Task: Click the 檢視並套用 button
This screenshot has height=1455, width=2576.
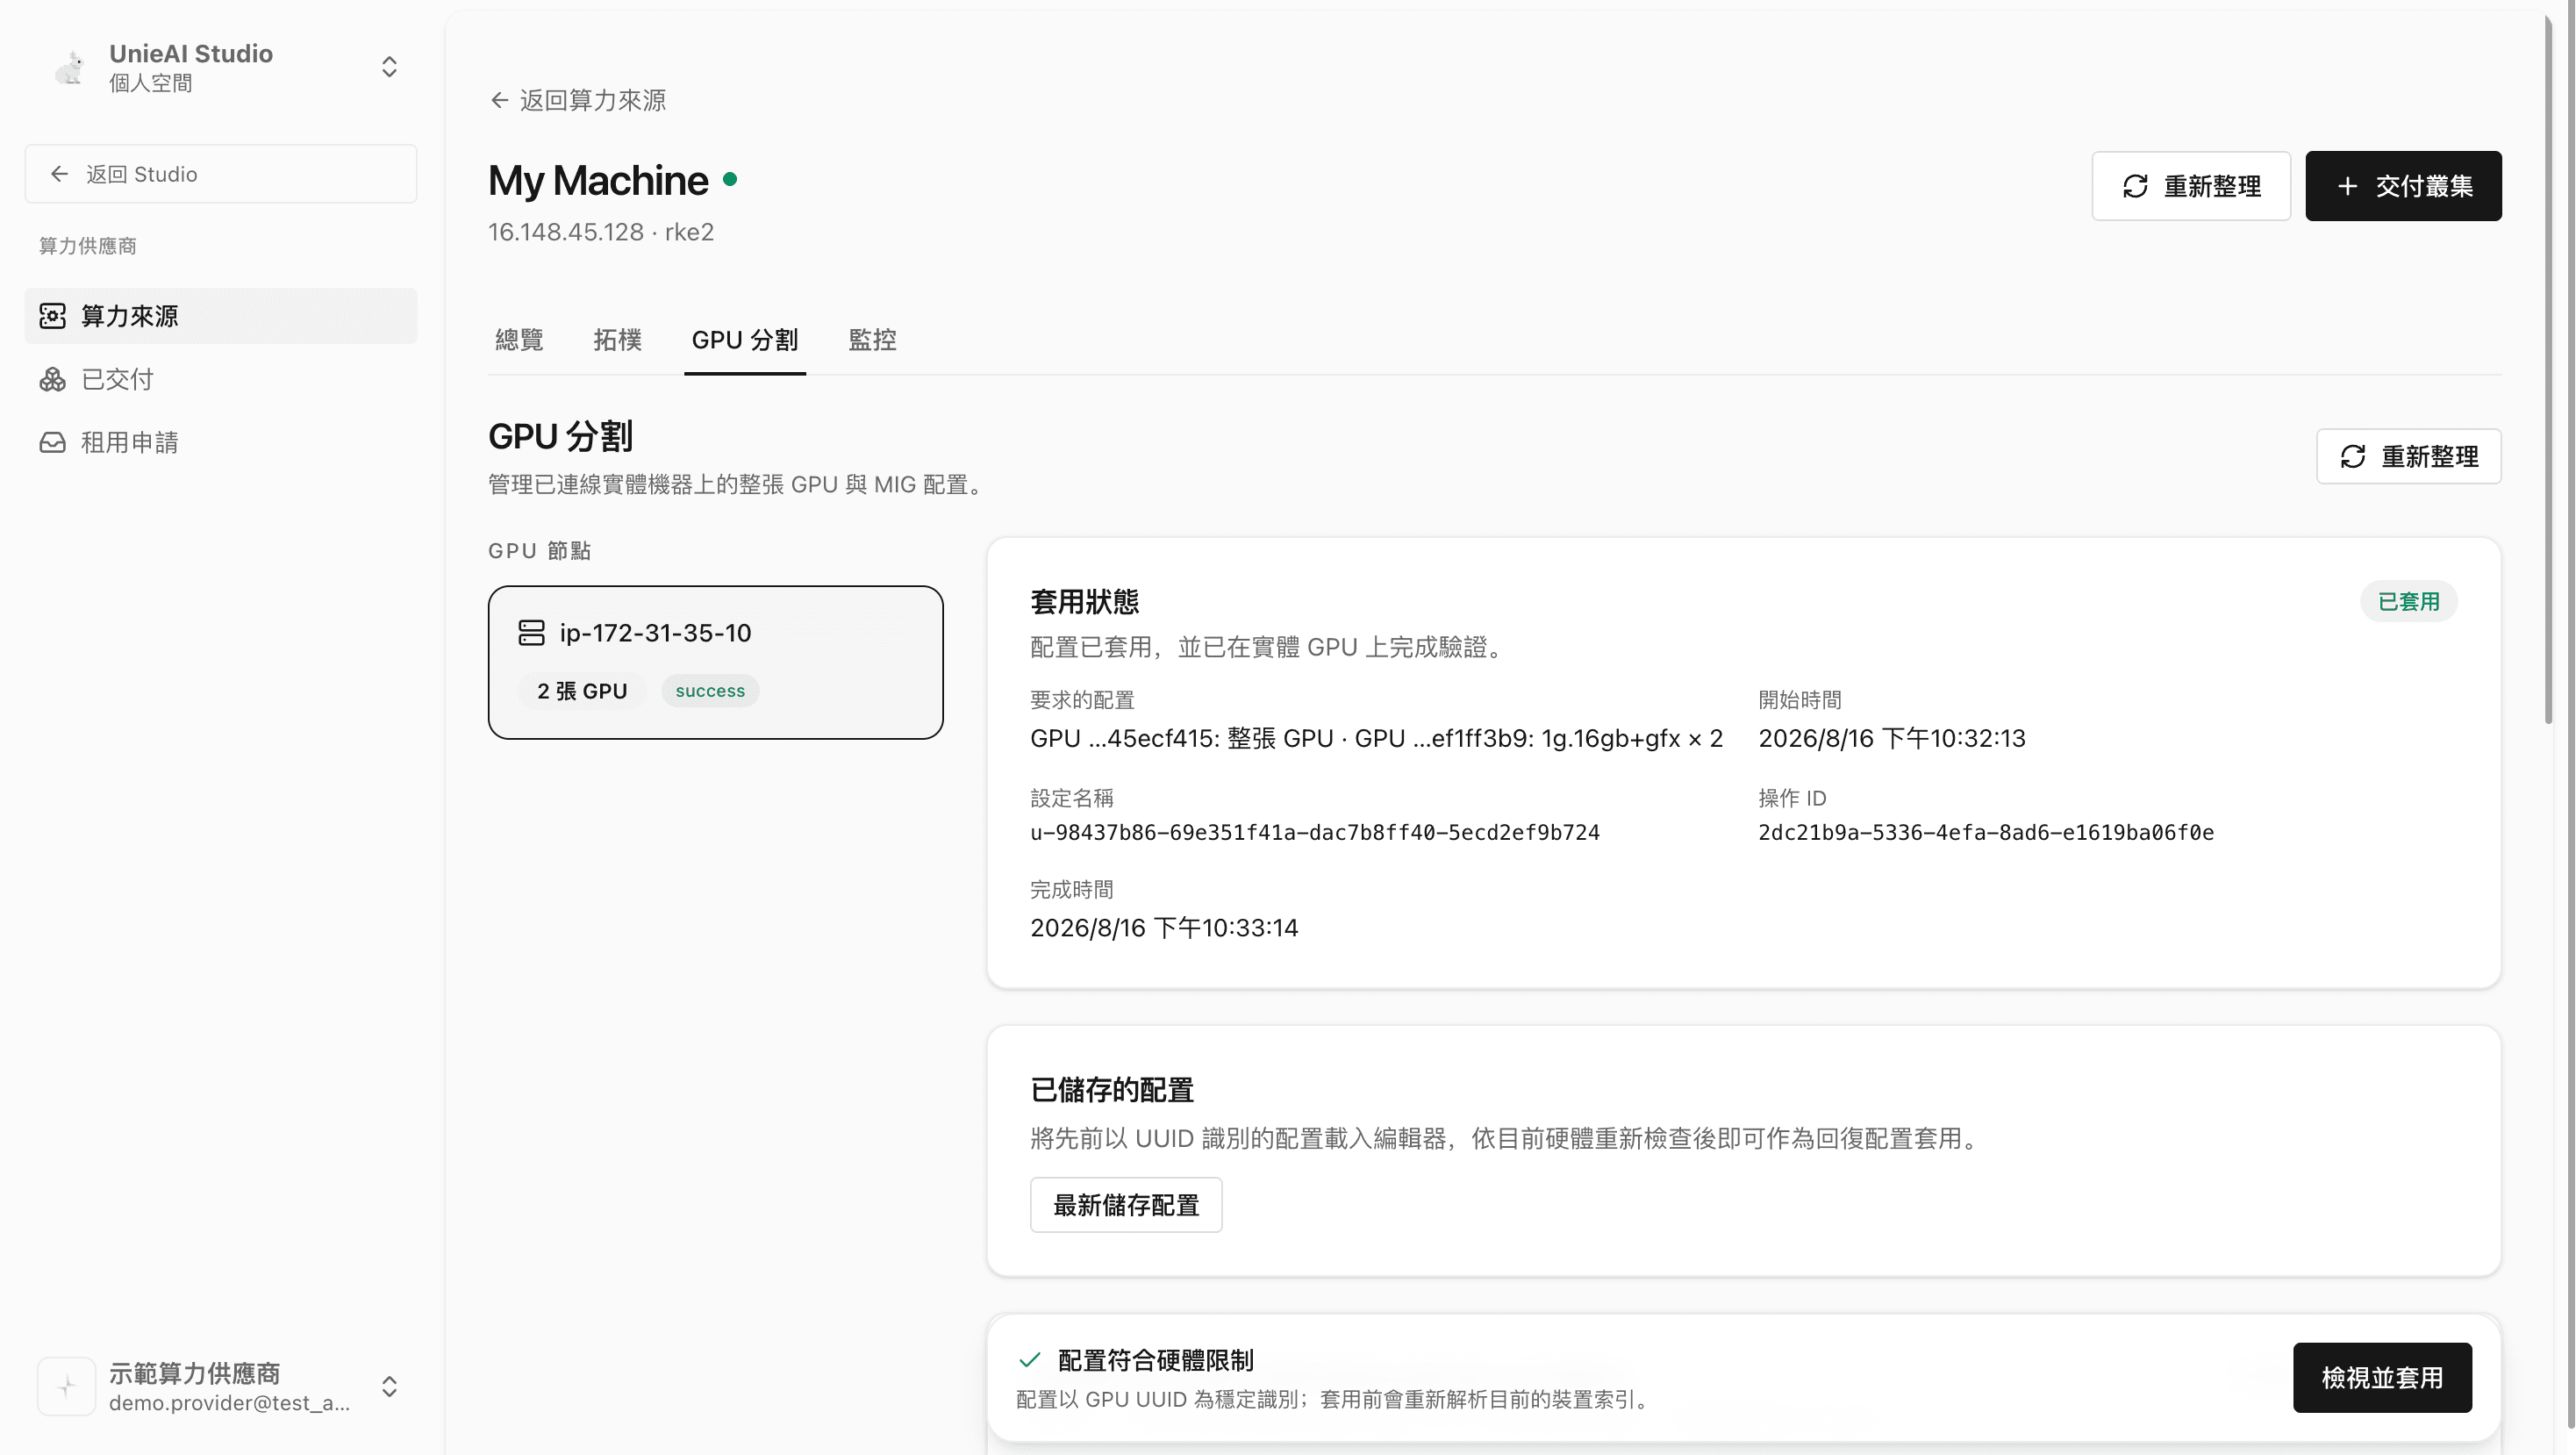Action: click(2382, 1378)
